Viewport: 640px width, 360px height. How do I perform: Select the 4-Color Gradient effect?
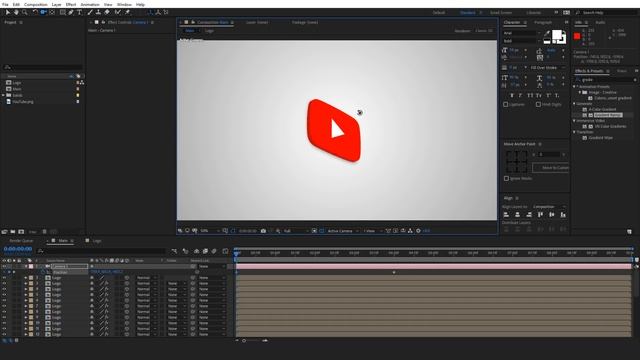point(602,109)
